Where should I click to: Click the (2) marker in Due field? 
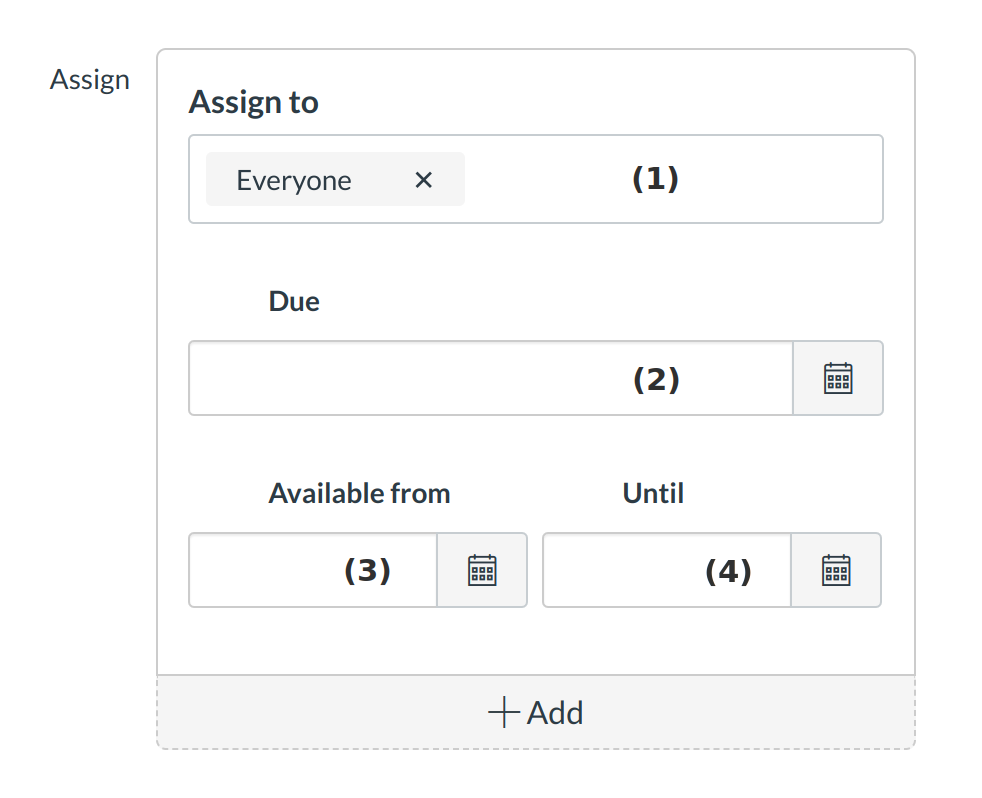656,379
